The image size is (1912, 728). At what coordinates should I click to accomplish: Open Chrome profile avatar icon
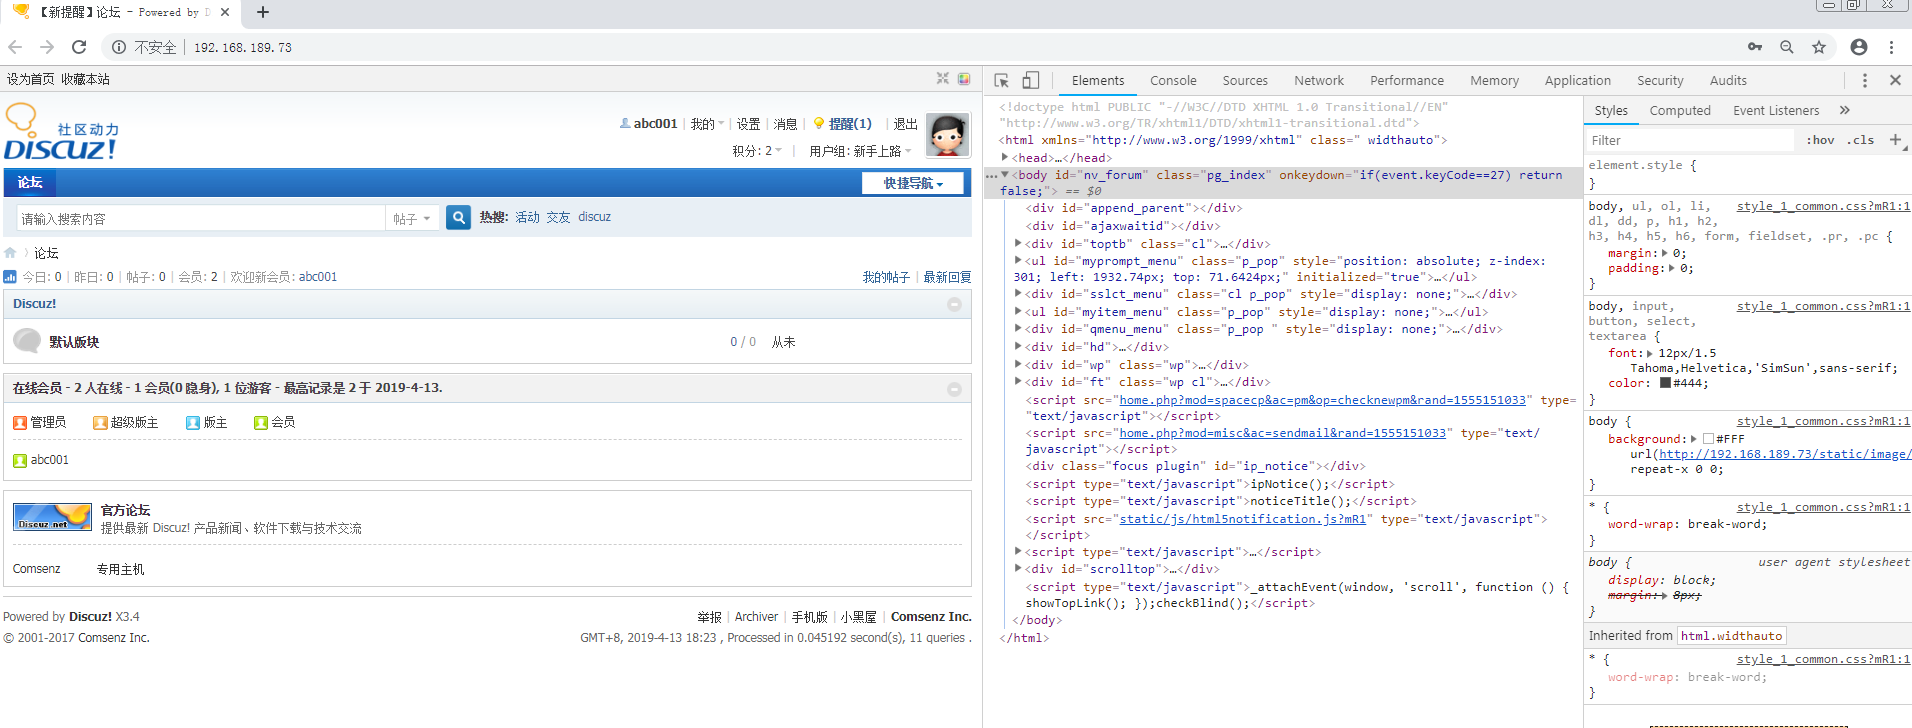[x=1859, y=47]
